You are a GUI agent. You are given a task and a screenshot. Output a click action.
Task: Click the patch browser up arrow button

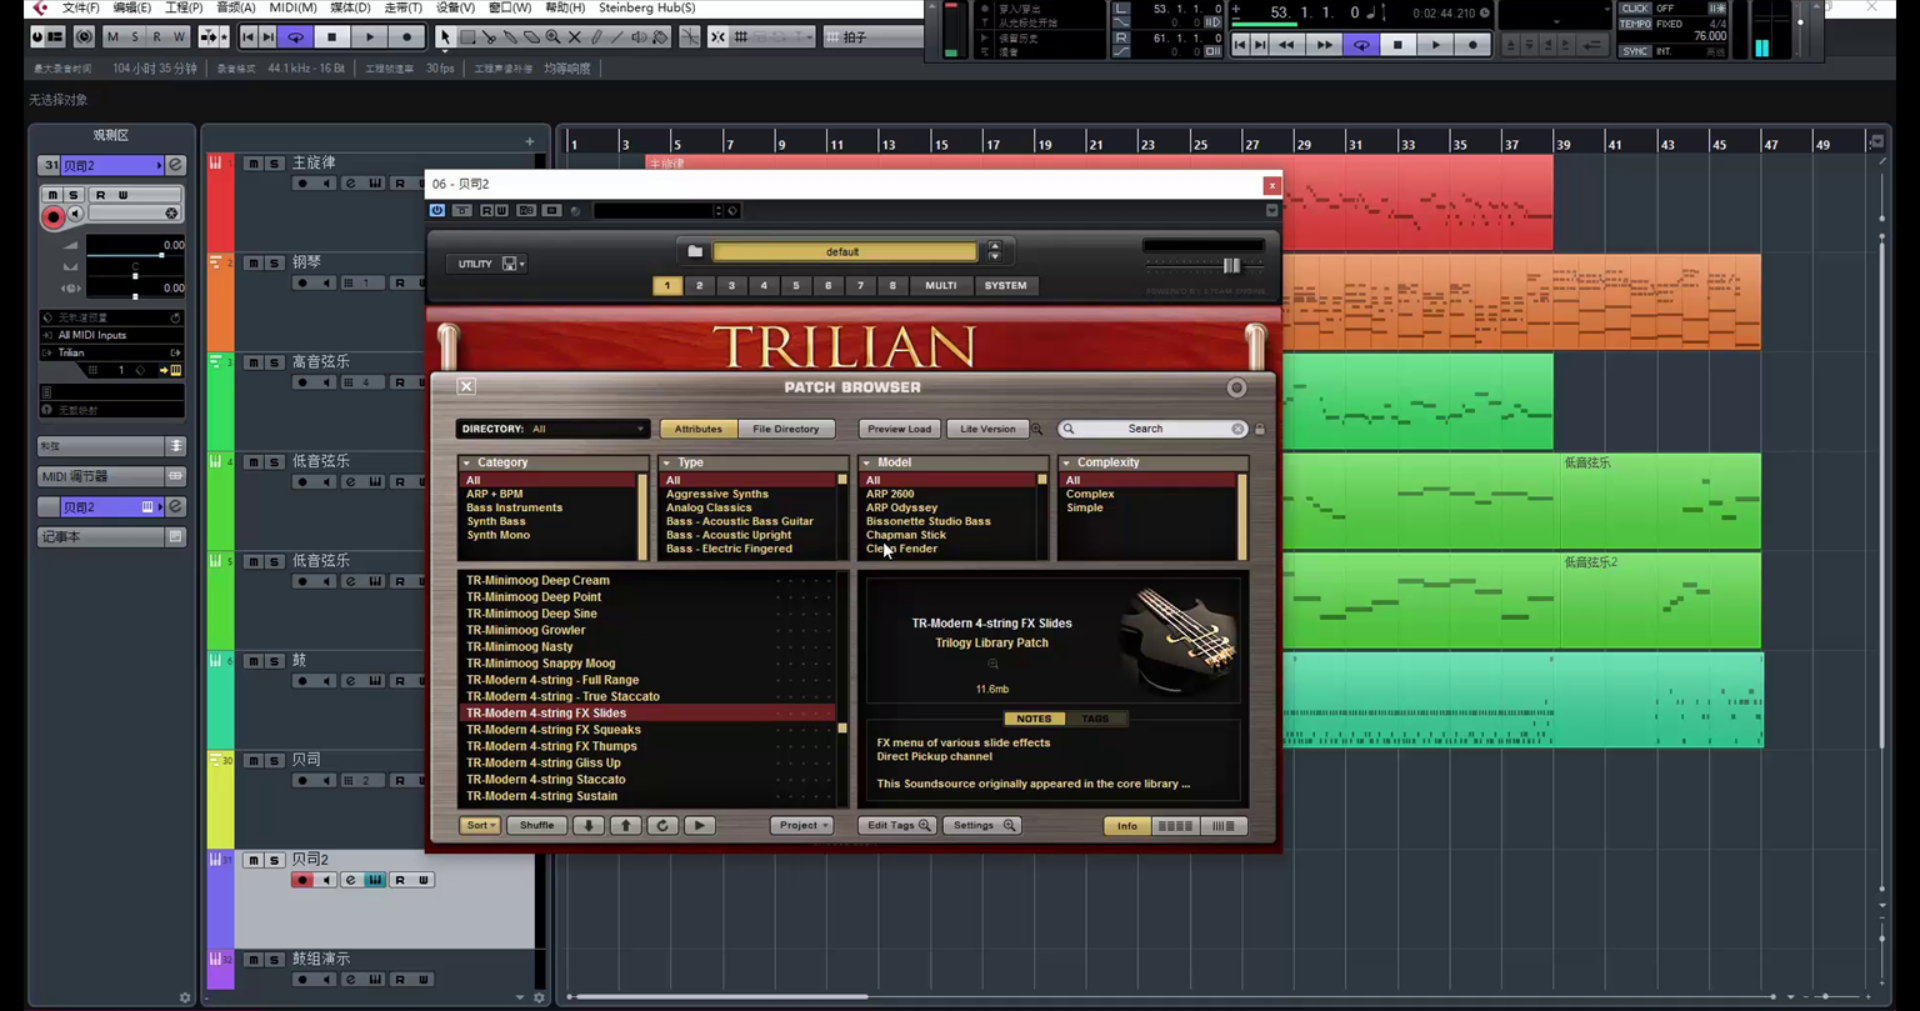pyautogui.click(x=626, y=825)
